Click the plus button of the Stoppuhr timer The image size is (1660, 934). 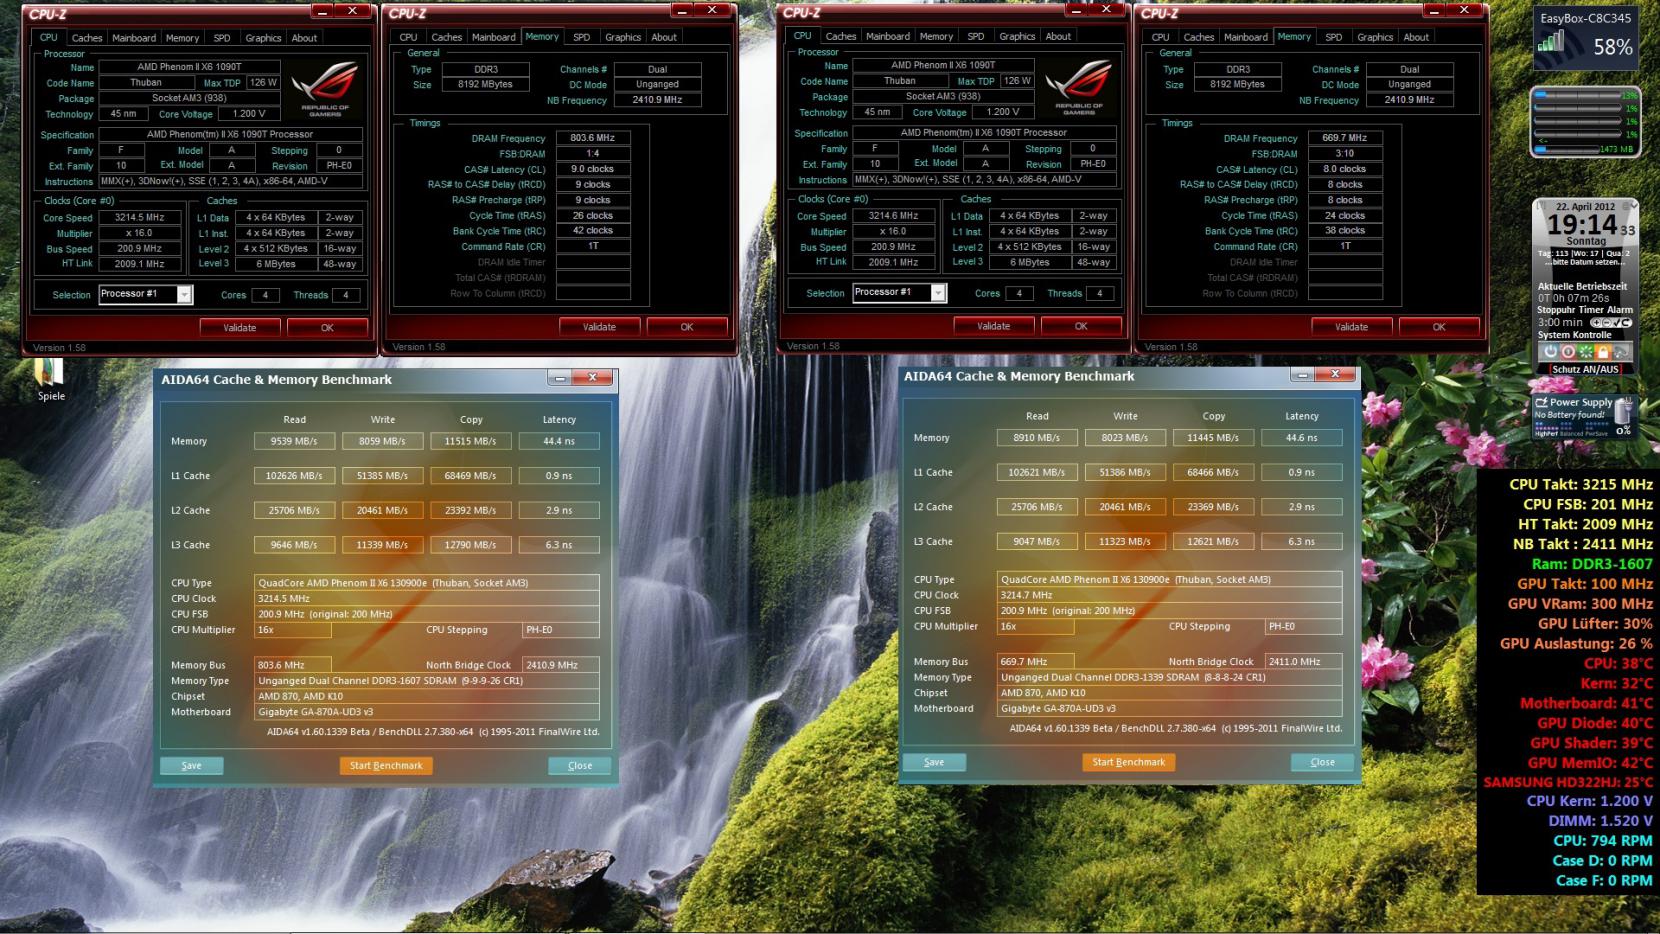(1596, 323)
